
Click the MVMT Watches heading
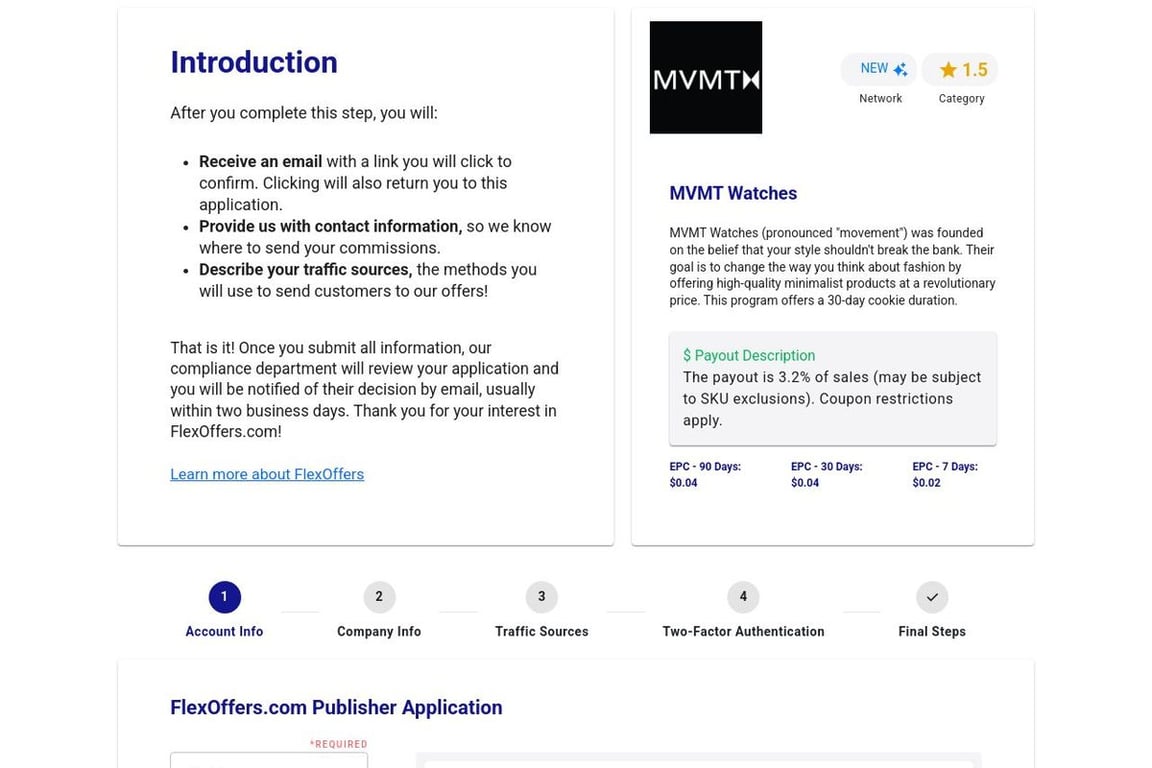pyautogui.click(x=732, y=193)
